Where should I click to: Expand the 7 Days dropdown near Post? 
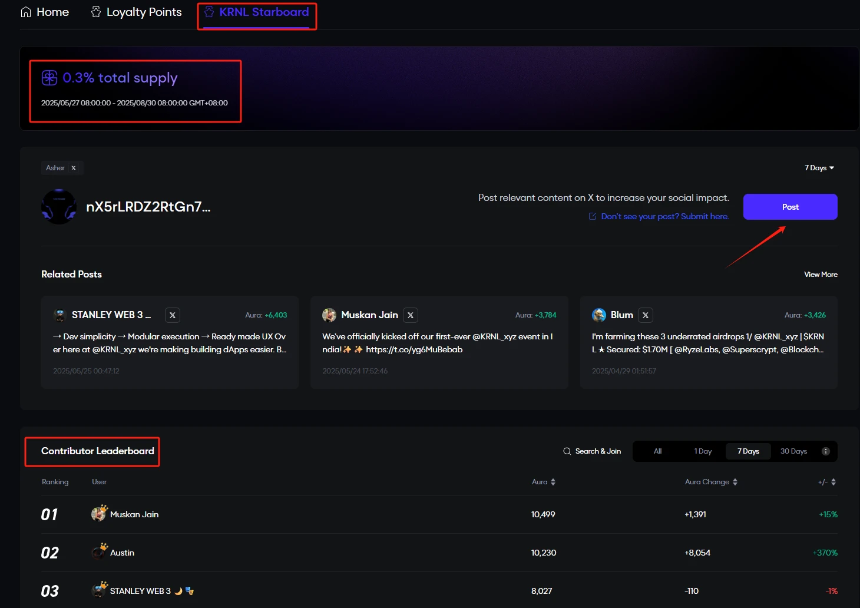820,168
